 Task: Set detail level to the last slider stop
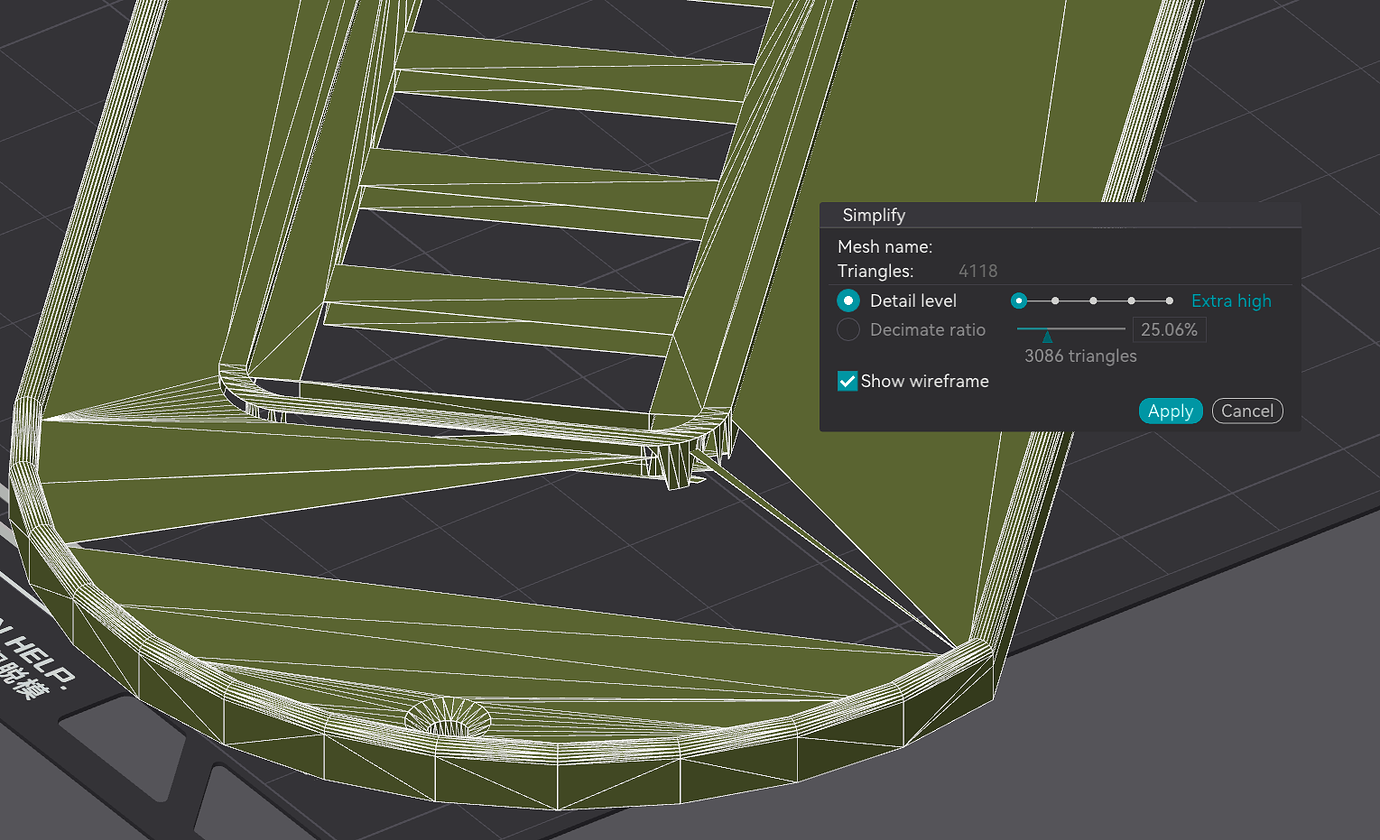point(1169,300)
